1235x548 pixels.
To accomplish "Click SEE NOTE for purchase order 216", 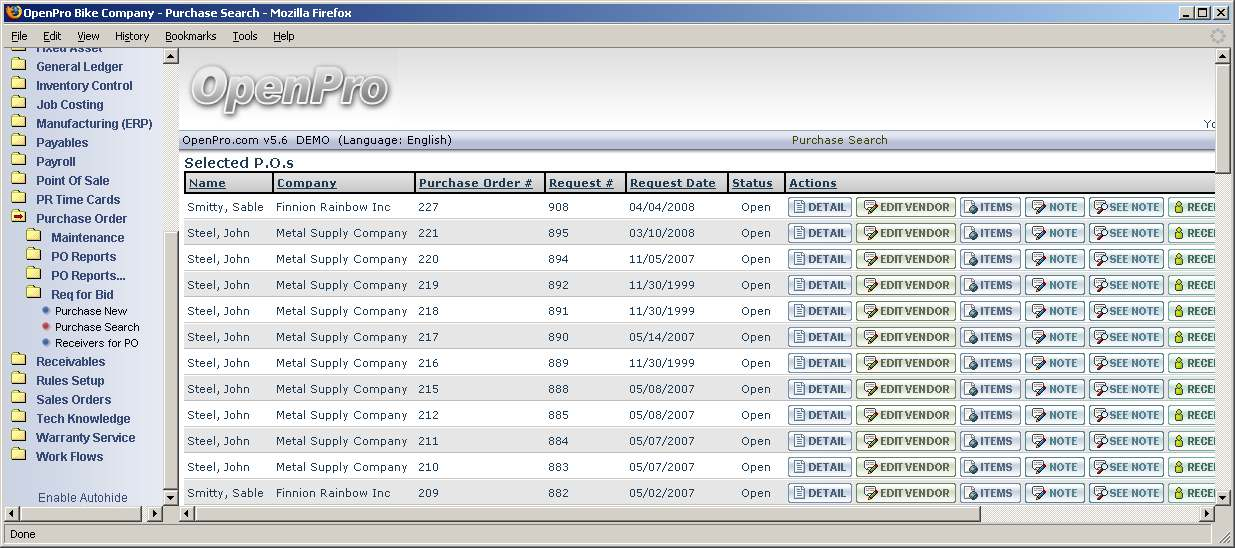I will (1126, 363).
